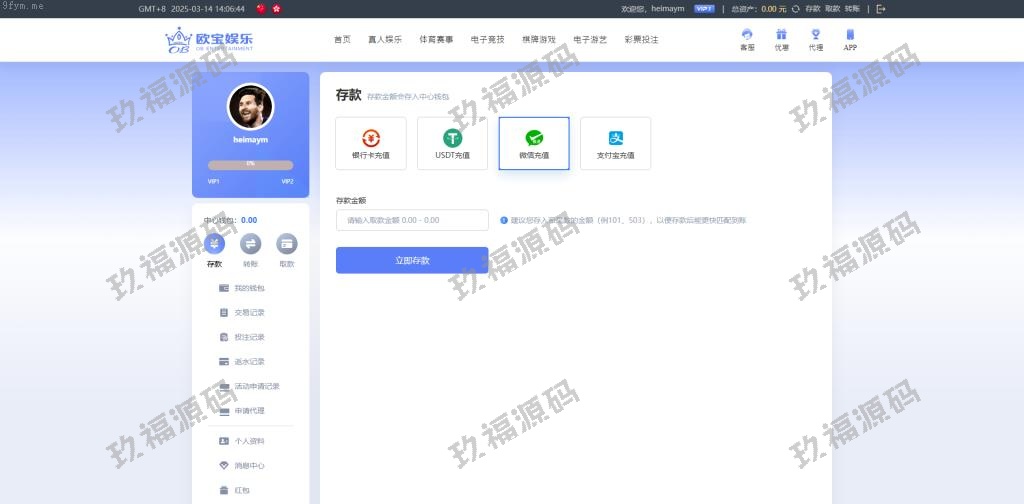Image resolution: width=1024 pixels, height=504 pixels.
Task: Open the 彩票投注 navigation menu
Action: point(641,40)
